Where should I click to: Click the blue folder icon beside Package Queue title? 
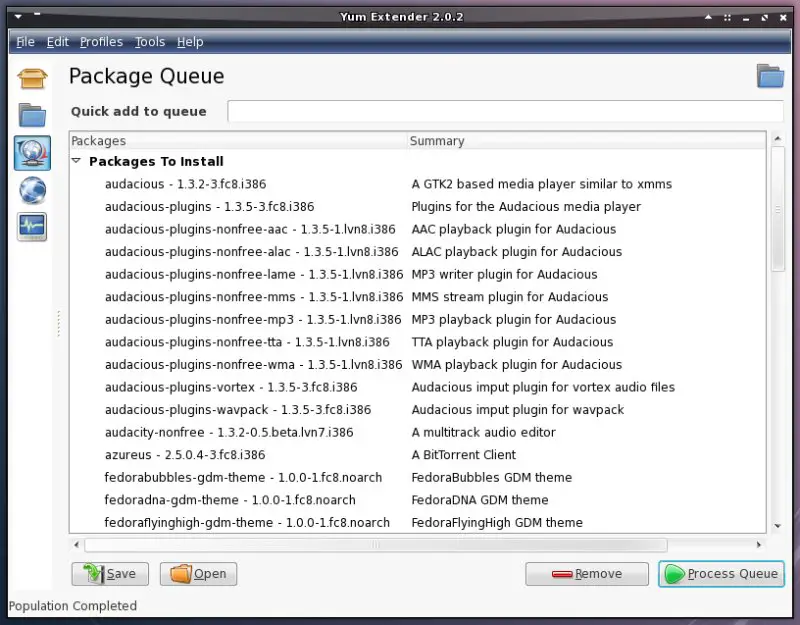(x=770, y=77)
